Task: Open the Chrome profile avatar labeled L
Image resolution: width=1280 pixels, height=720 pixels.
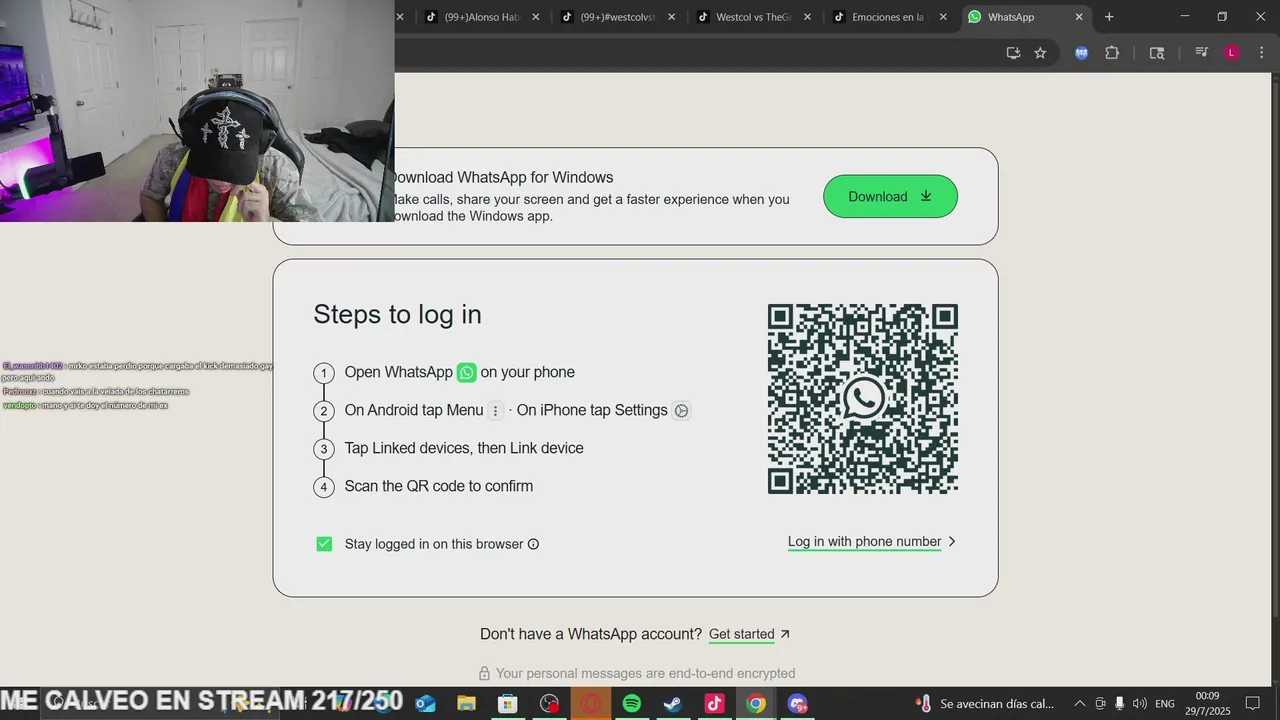Action: click(1232, 53)
